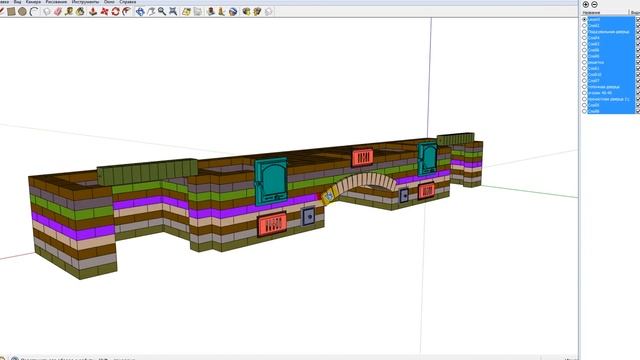Screen dimensions: 640x360
Task: Activate the Orbit camera tool
Action: (x=140, y=11)
